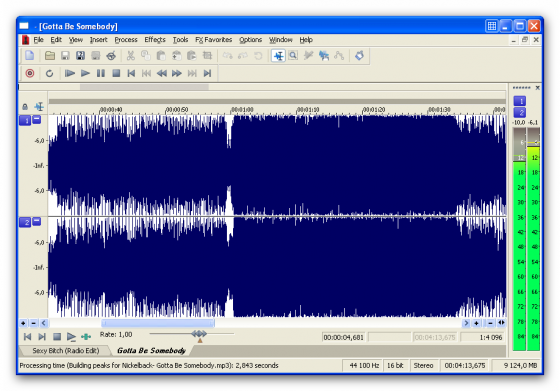
Task: Click the zoom in plus button beside the horizontal scrollbar
Action: [x=476, y=323]
